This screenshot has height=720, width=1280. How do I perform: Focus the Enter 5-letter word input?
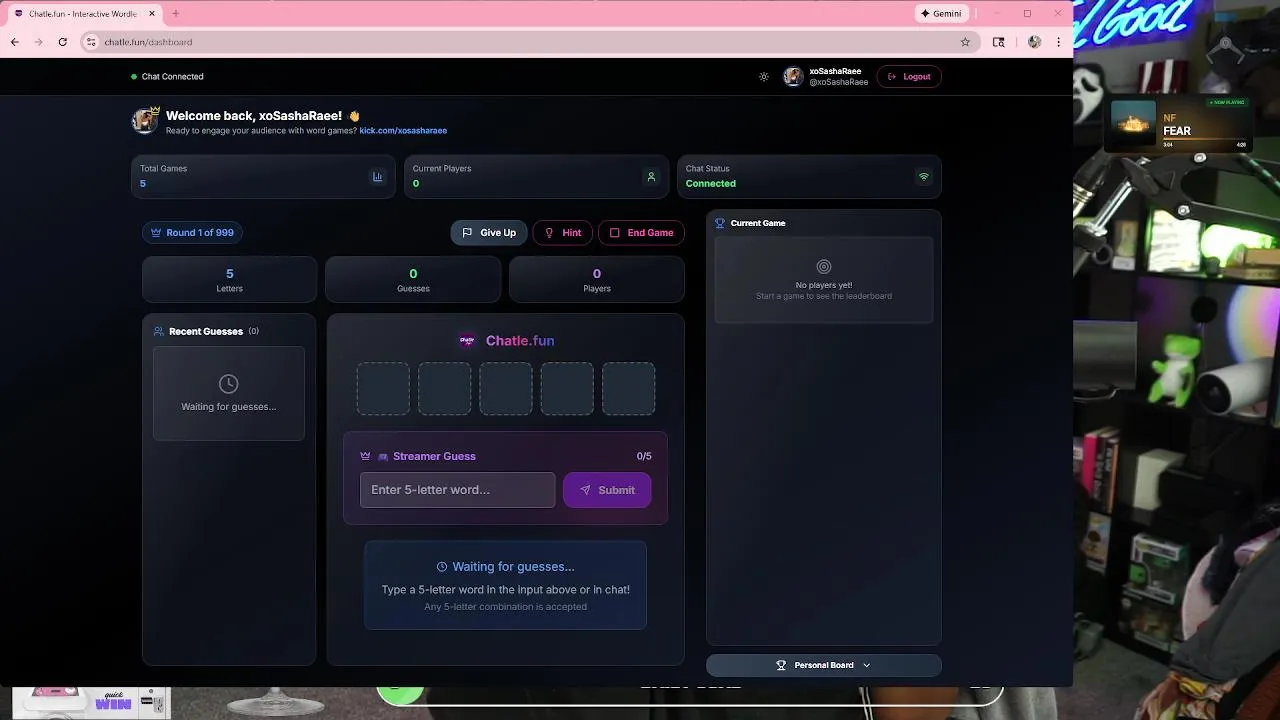[x=457, y=490]
